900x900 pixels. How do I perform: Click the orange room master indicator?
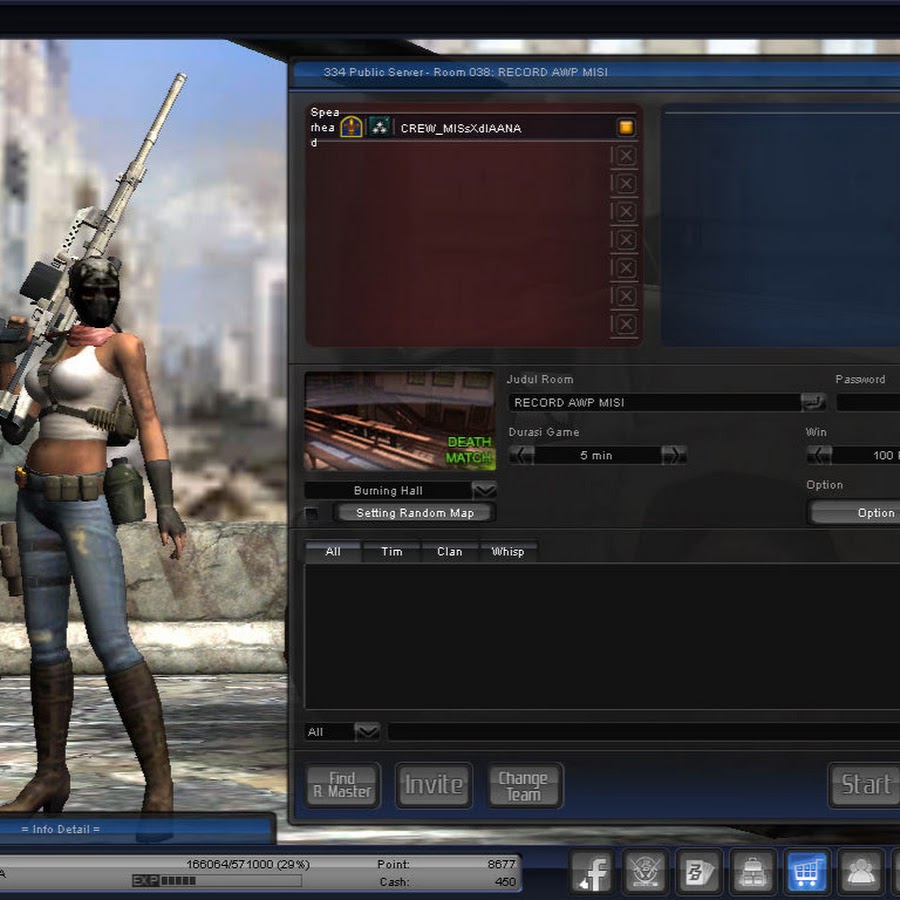coord(626,127)
